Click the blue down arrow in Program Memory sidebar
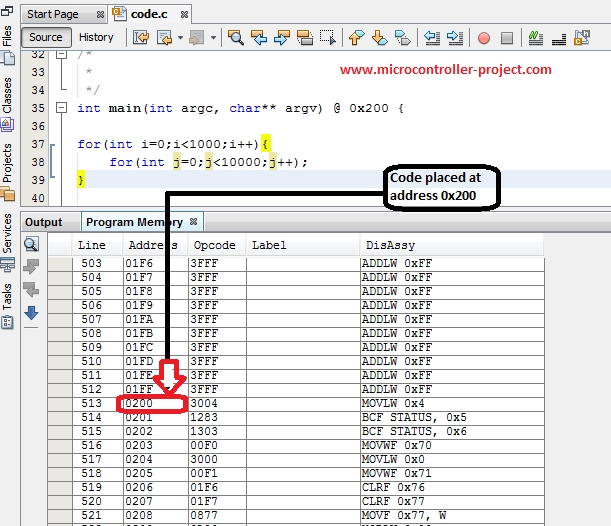611x526 pixels. point(31,312)
